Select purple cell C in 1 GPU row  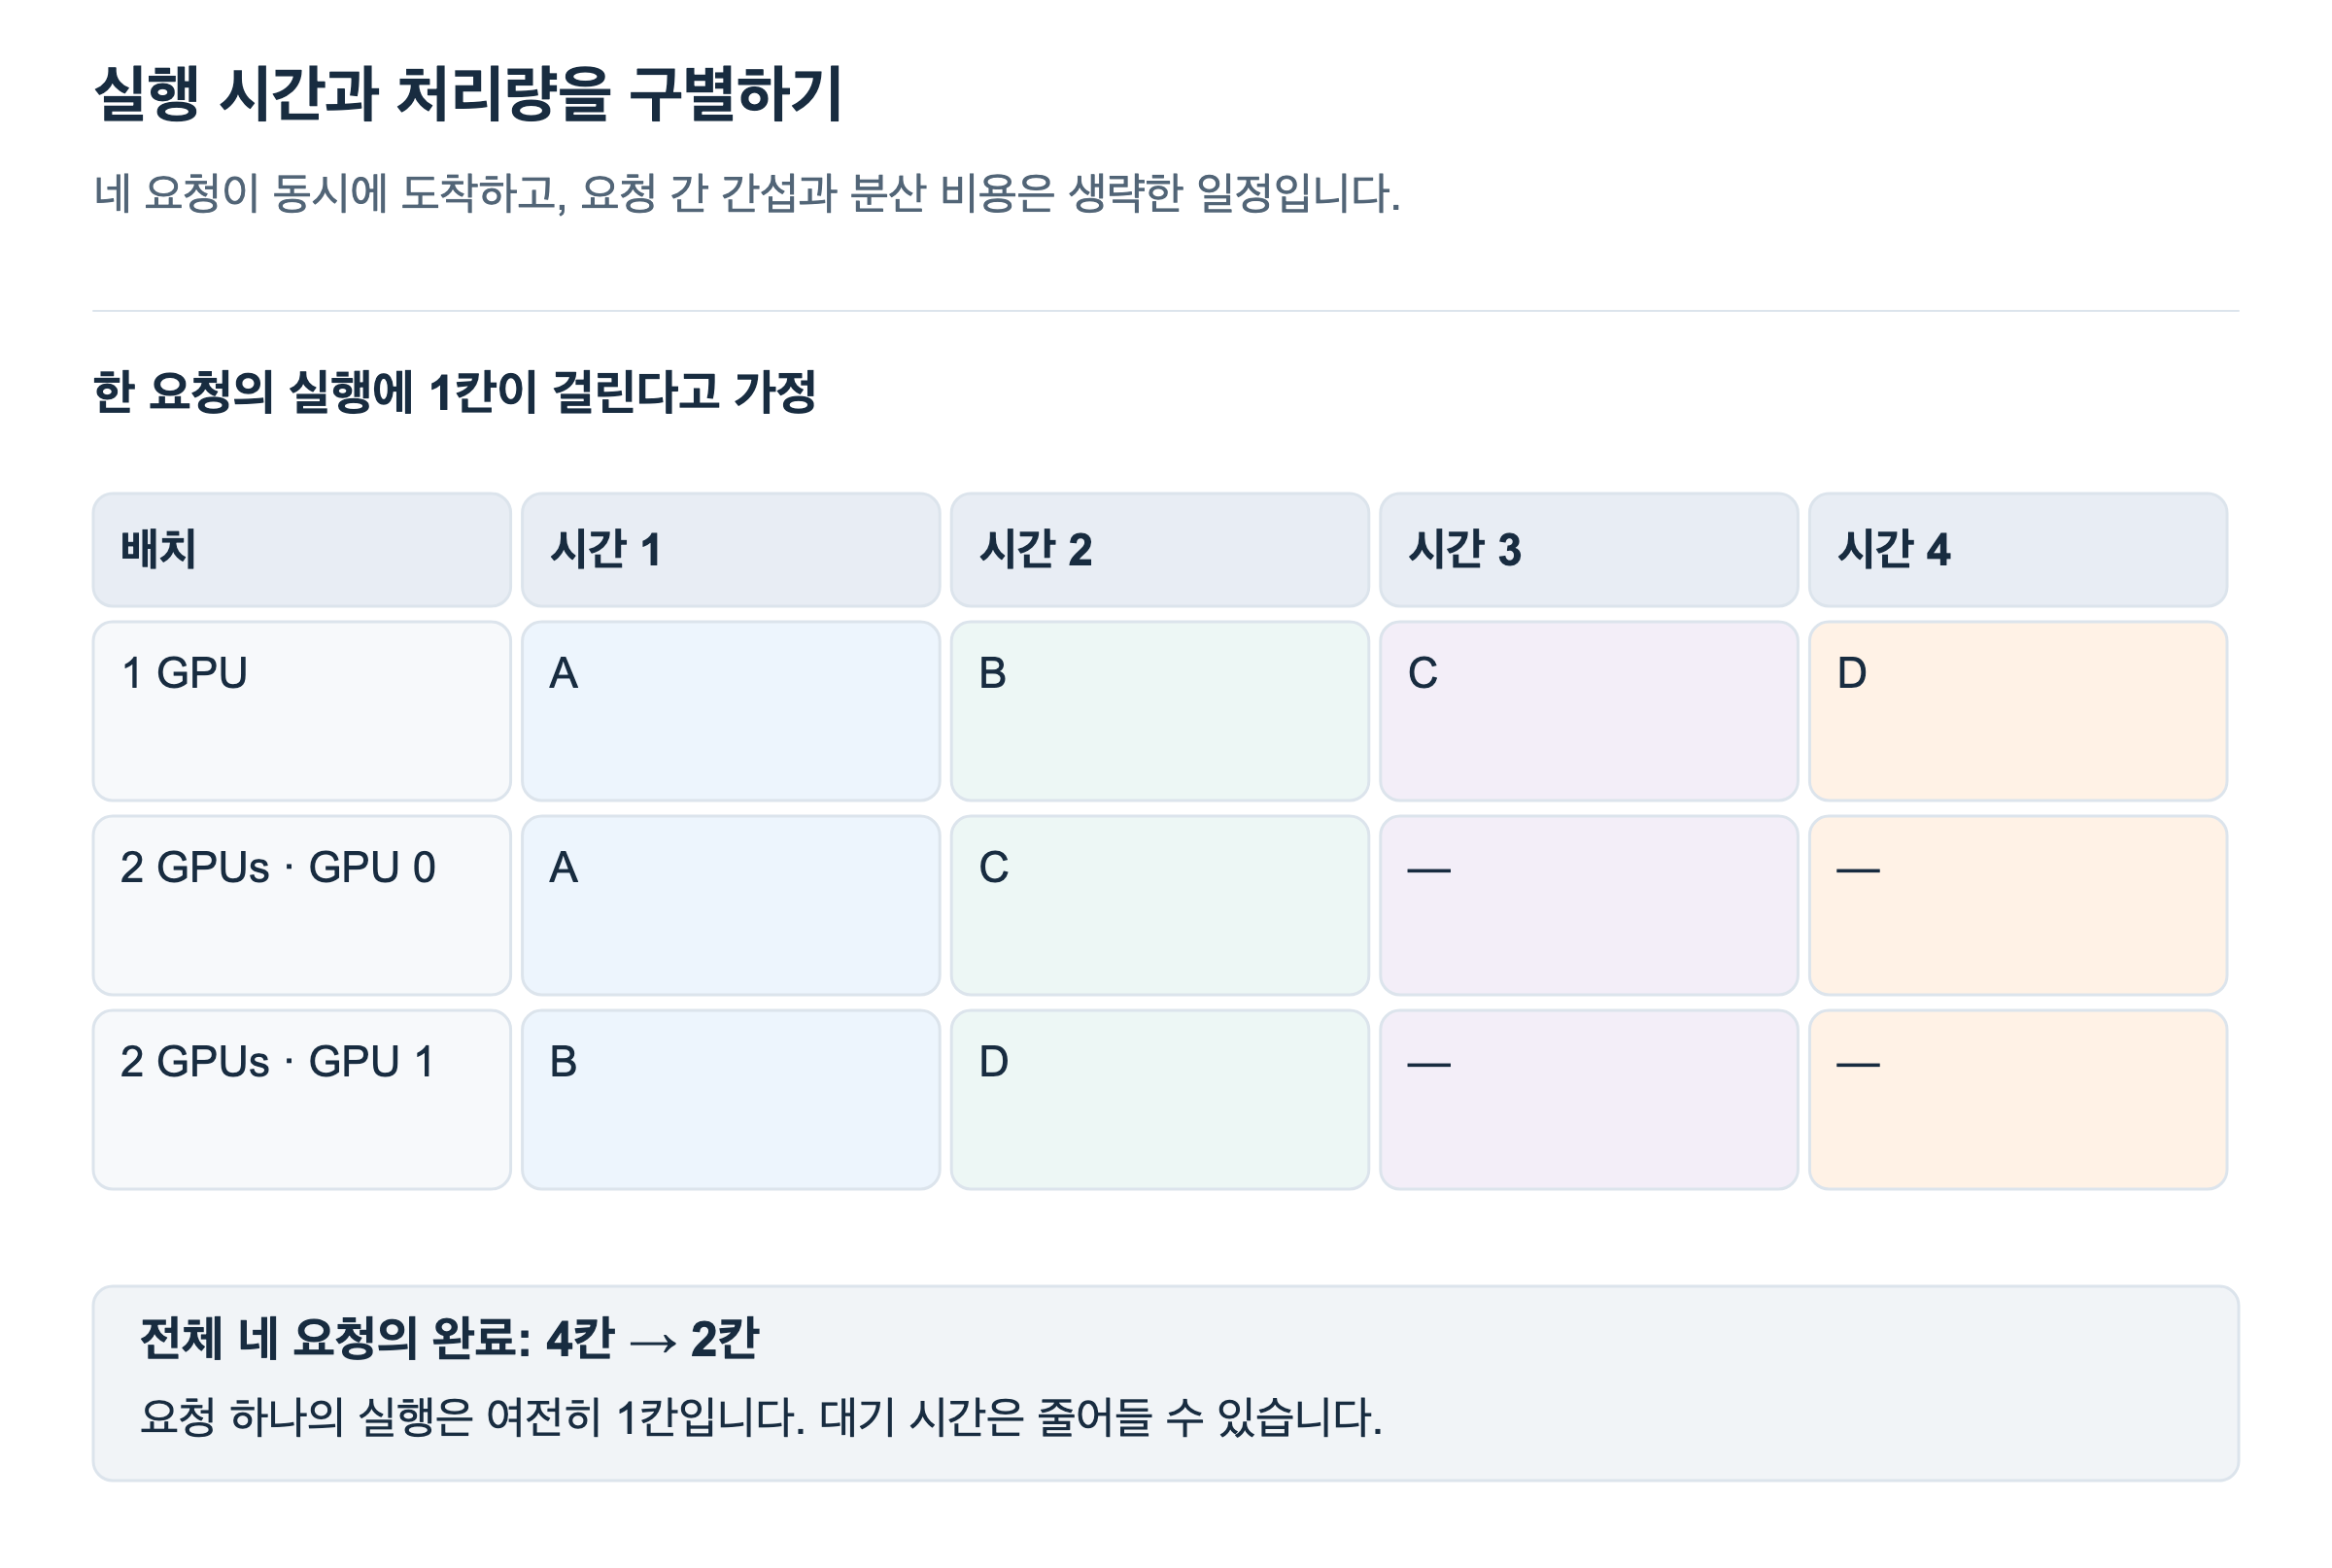pyautogui.click(x=1589, y=711)
